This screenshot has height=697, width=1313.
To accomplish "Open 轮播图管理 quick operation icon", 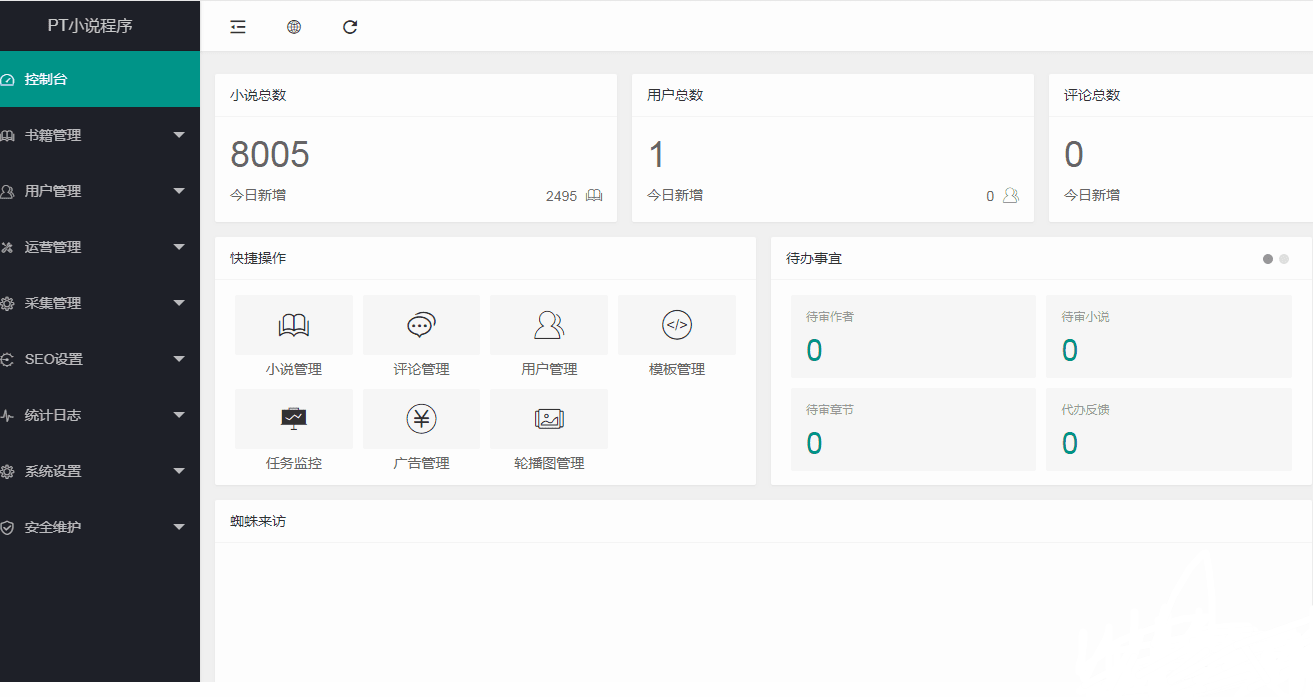I will click(x=548, y=419).
